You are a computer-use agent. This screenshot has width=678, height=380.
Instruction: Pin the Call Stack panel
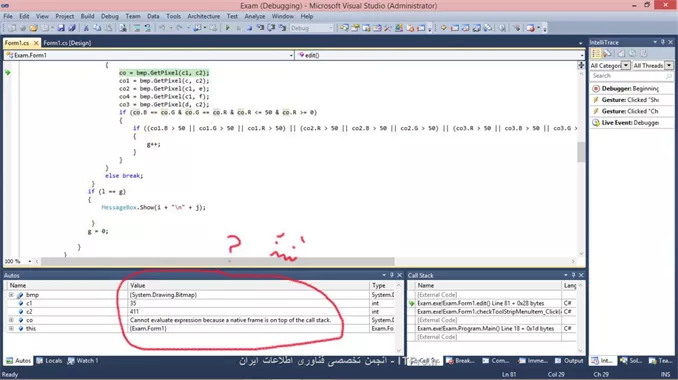(x=573, y=275)
